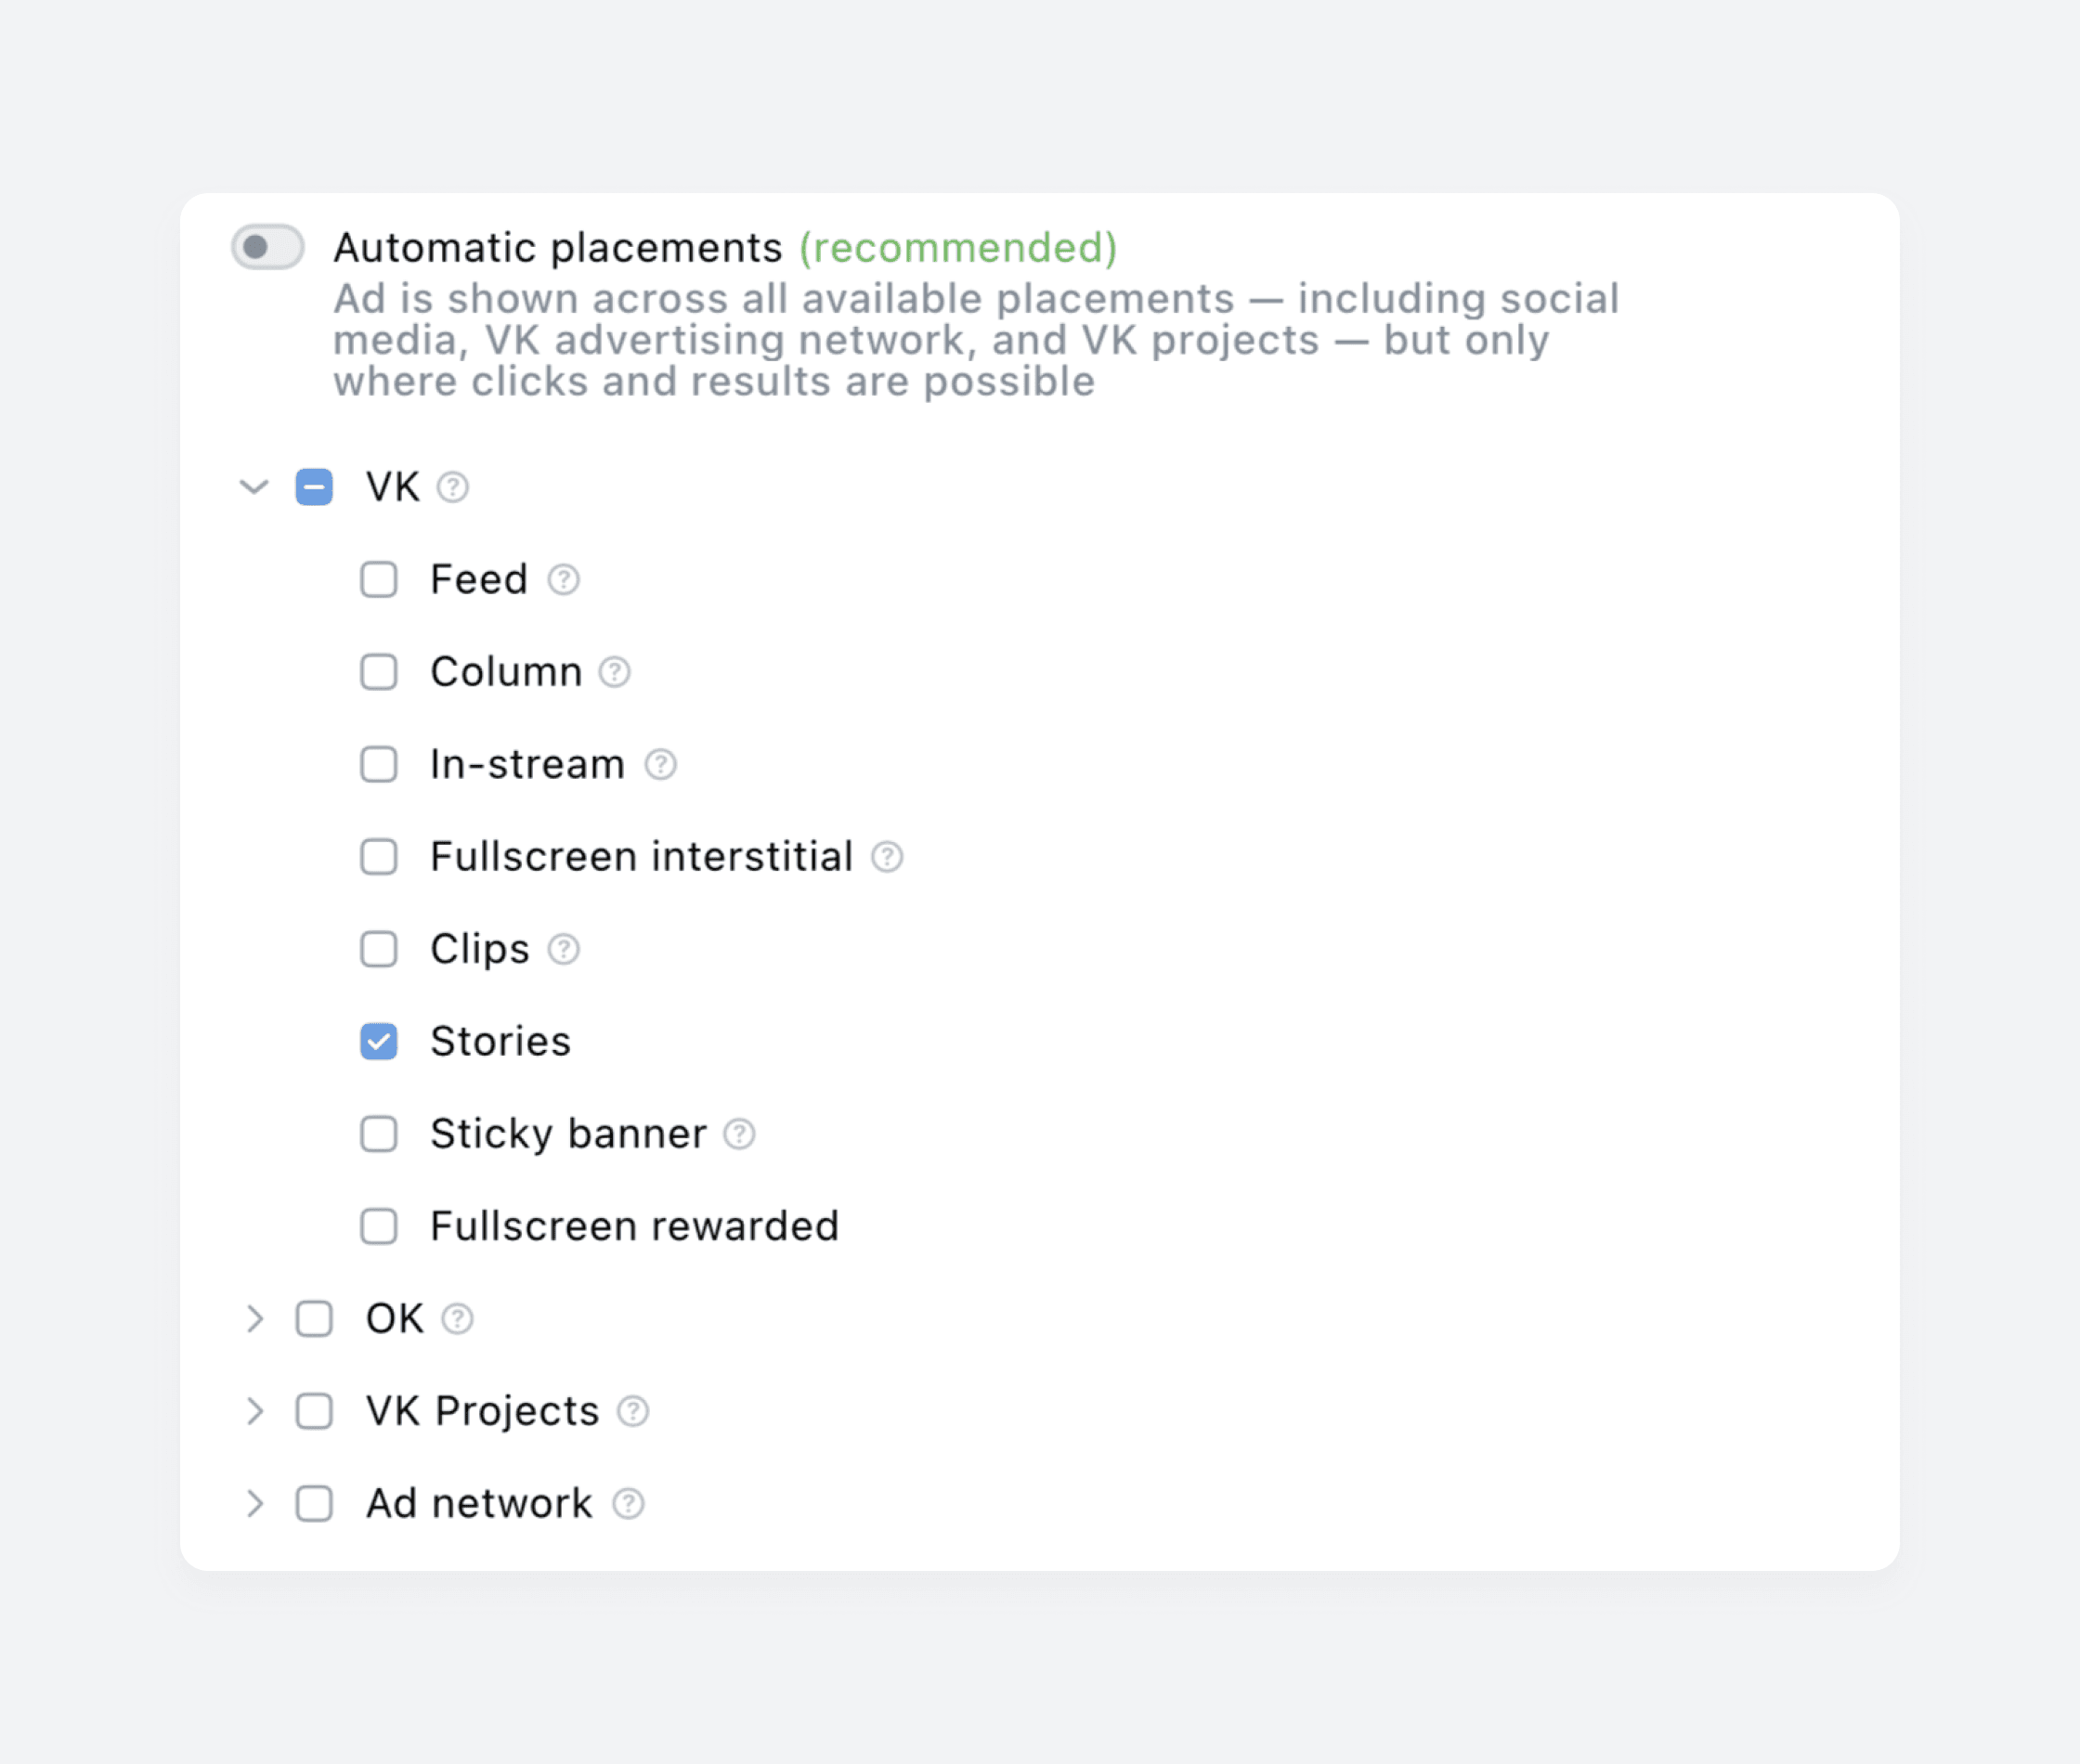Click help icon next to Sticky banner
Screen dimensions: 2080x1764
tap(739, 1134)
